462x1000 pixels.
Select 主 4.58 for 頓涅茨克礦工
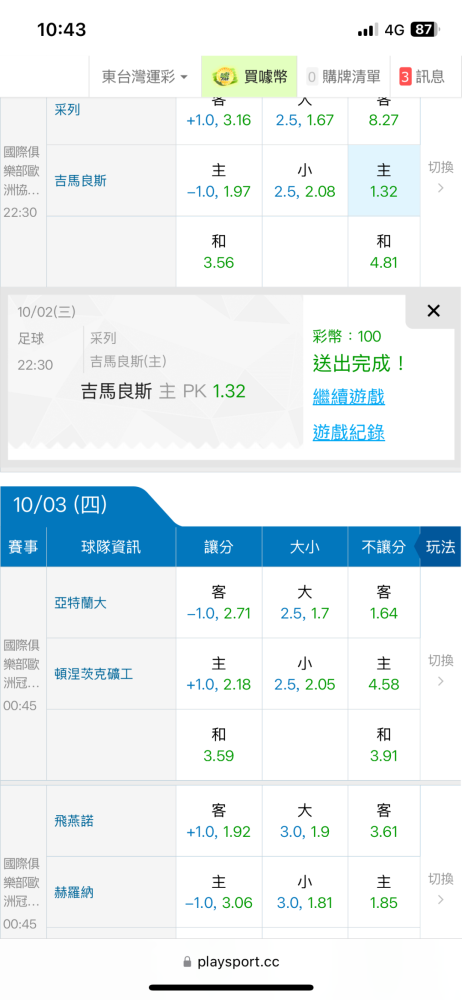click(x=384, y=674)
